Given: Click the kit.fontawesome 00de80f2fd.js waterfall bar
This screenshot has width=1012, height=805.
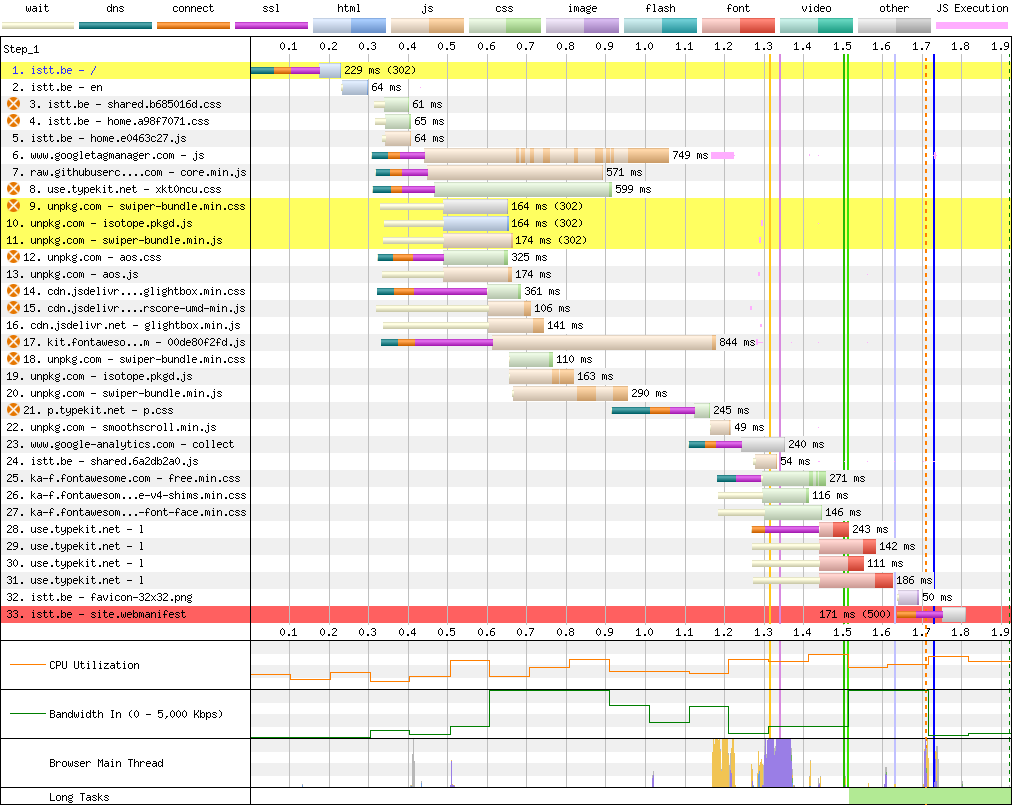Looking at the screenshot, I should point(548,342).
